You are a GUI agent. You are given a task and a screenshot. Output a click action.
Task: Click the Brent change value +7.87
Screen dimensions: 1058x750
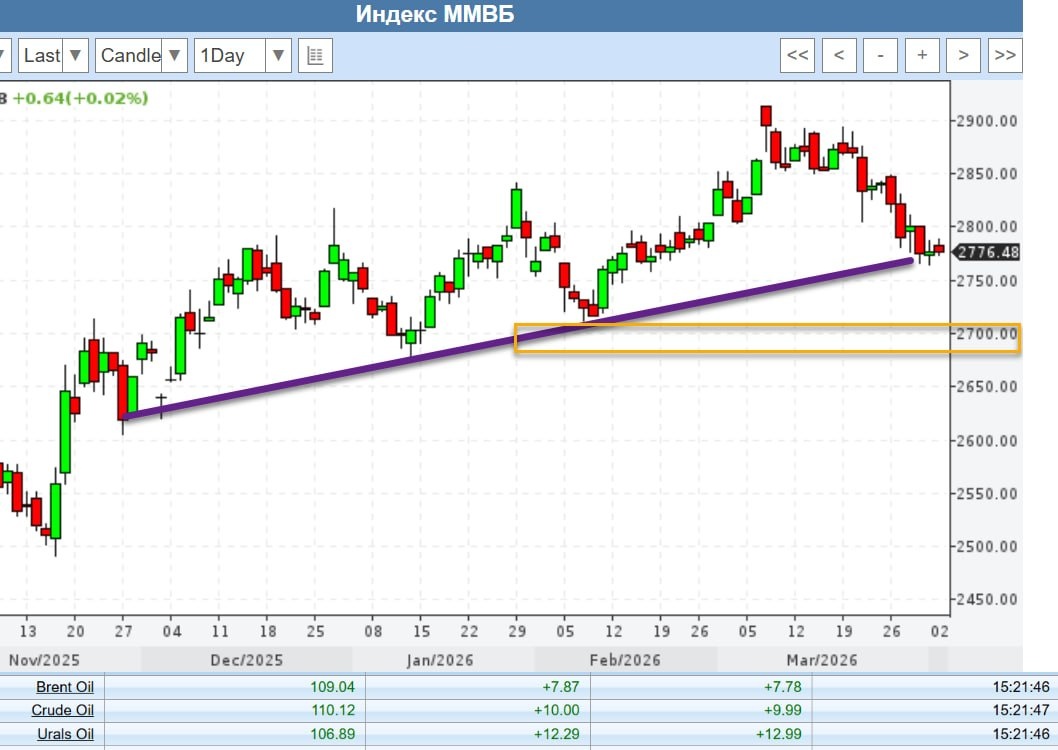click(x=561, y=687)
